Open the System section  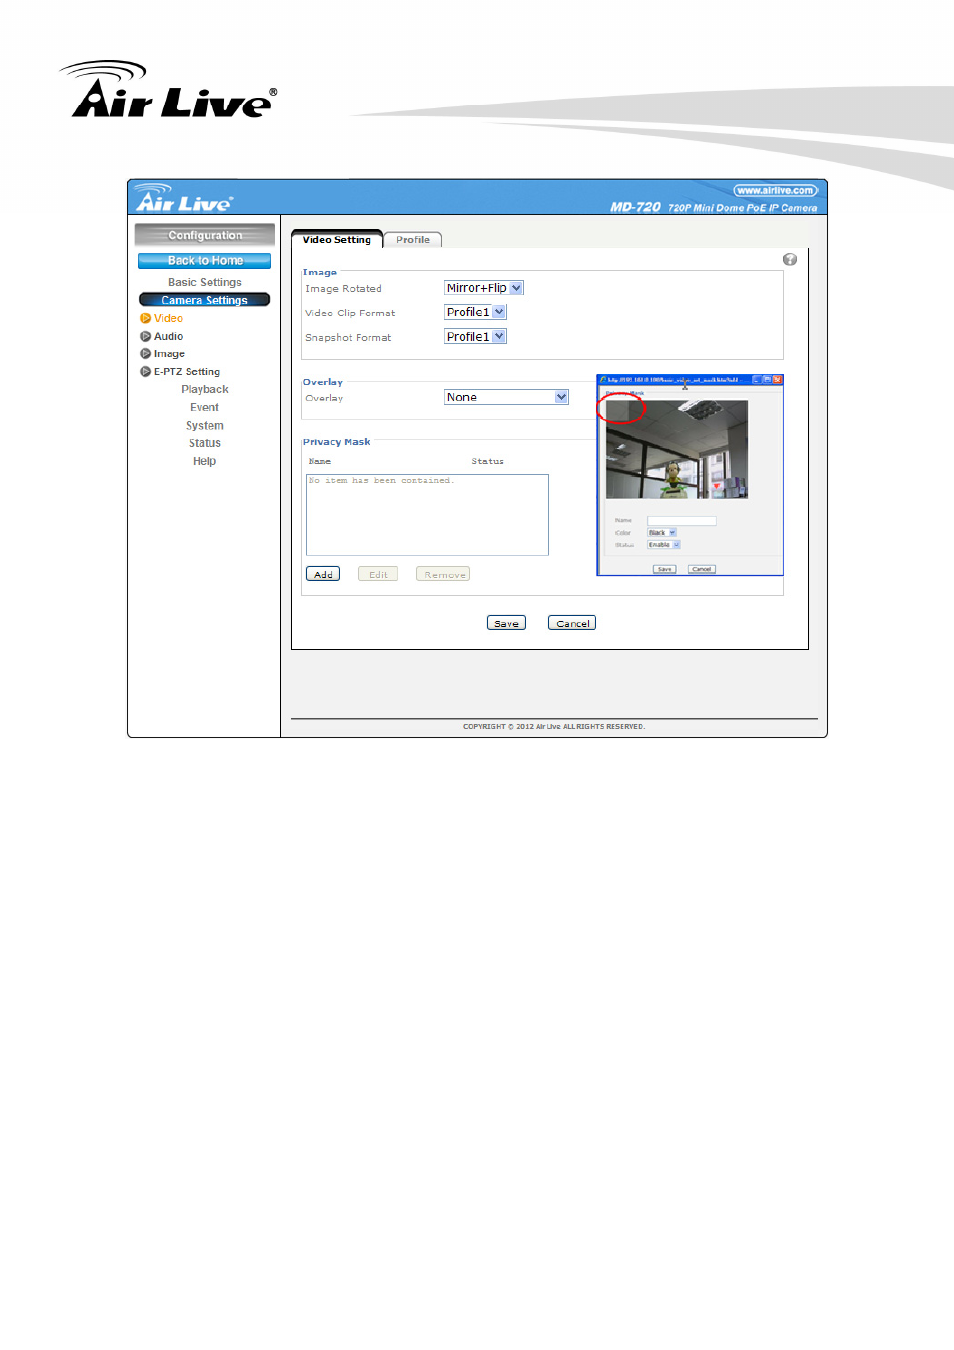click(205, 426)
